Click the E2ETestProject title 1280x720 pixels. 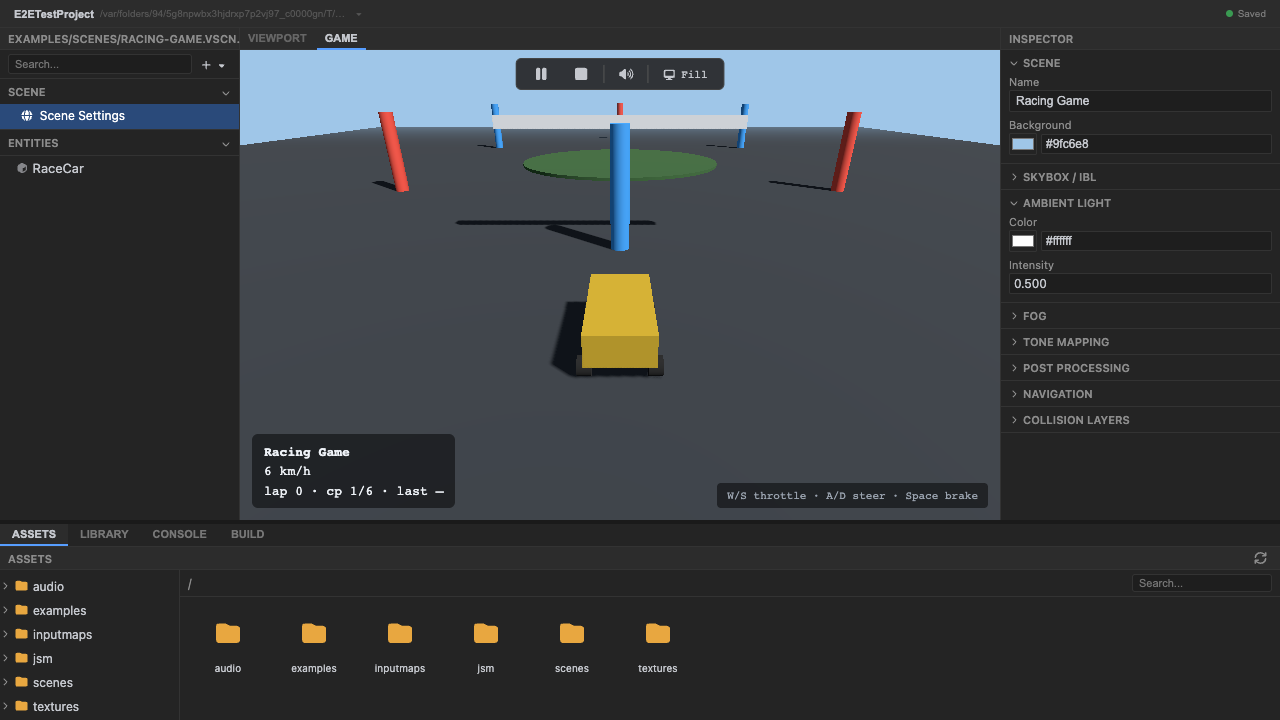click(x=54, y=14)
